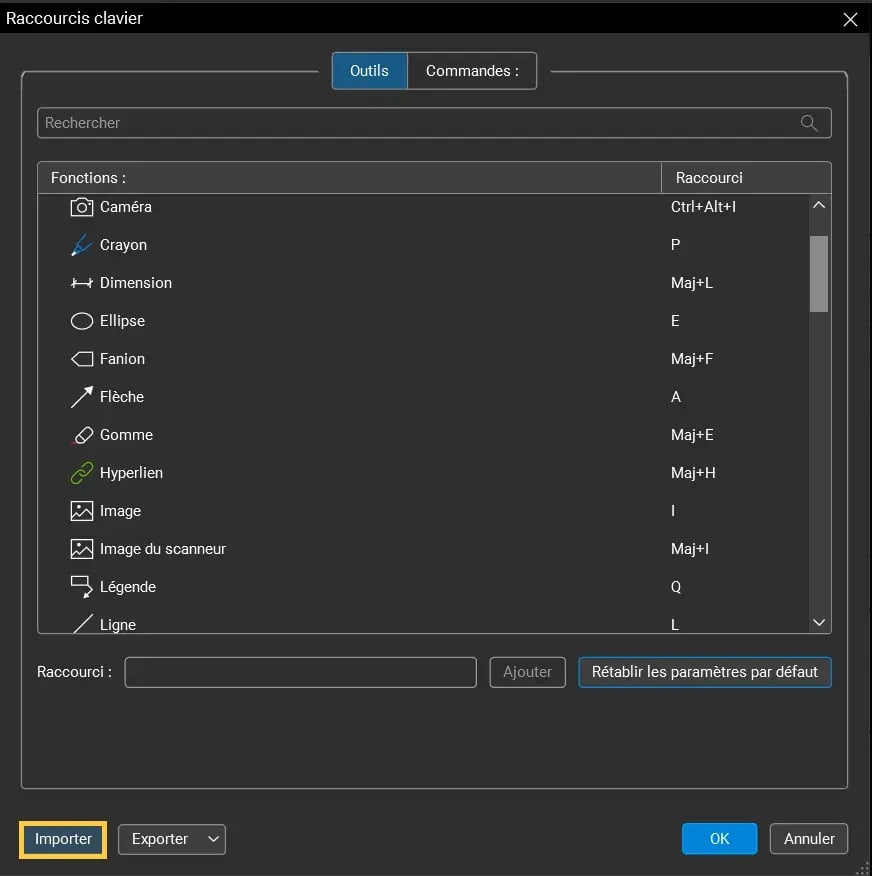Select the Ligne tool

(x=117, y=622)
